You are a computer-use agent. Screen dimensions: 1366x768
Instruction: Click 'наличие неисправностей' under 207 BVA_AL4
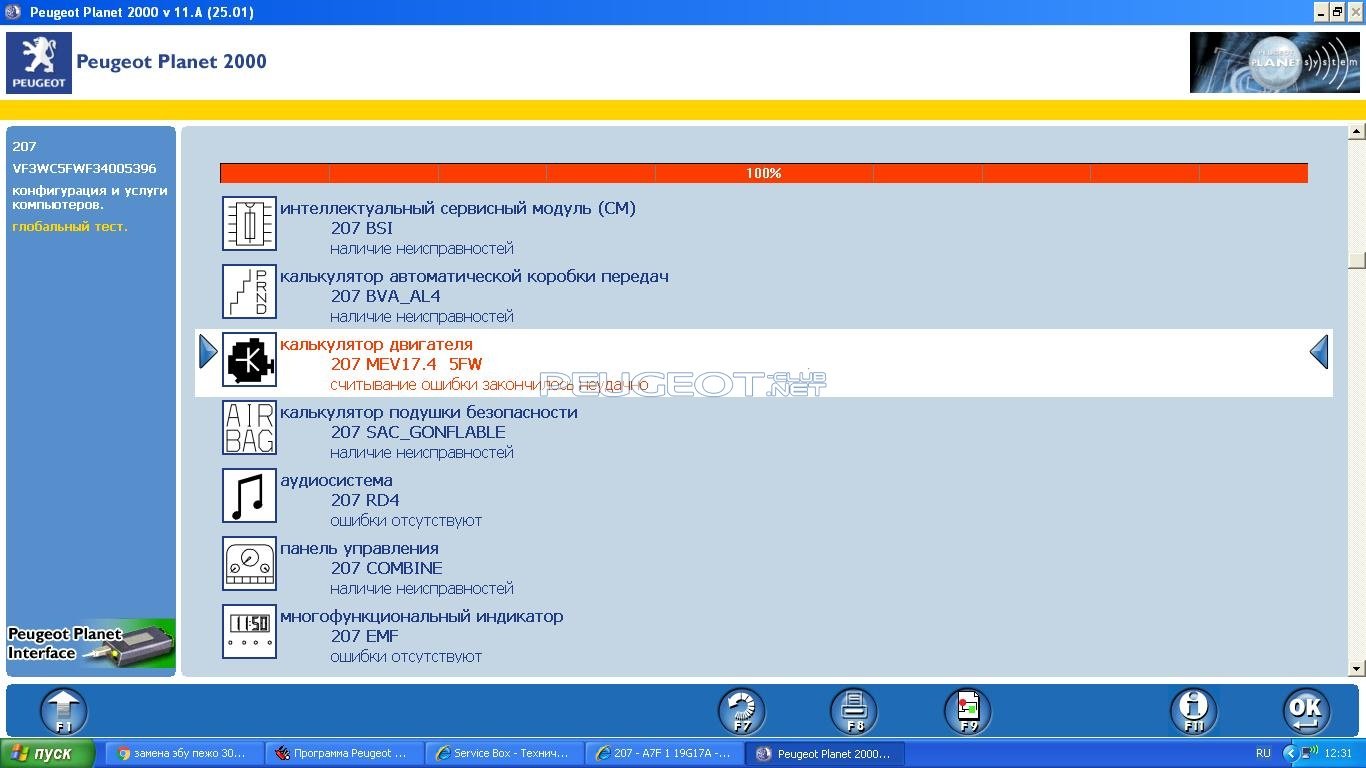click(422, 317)
